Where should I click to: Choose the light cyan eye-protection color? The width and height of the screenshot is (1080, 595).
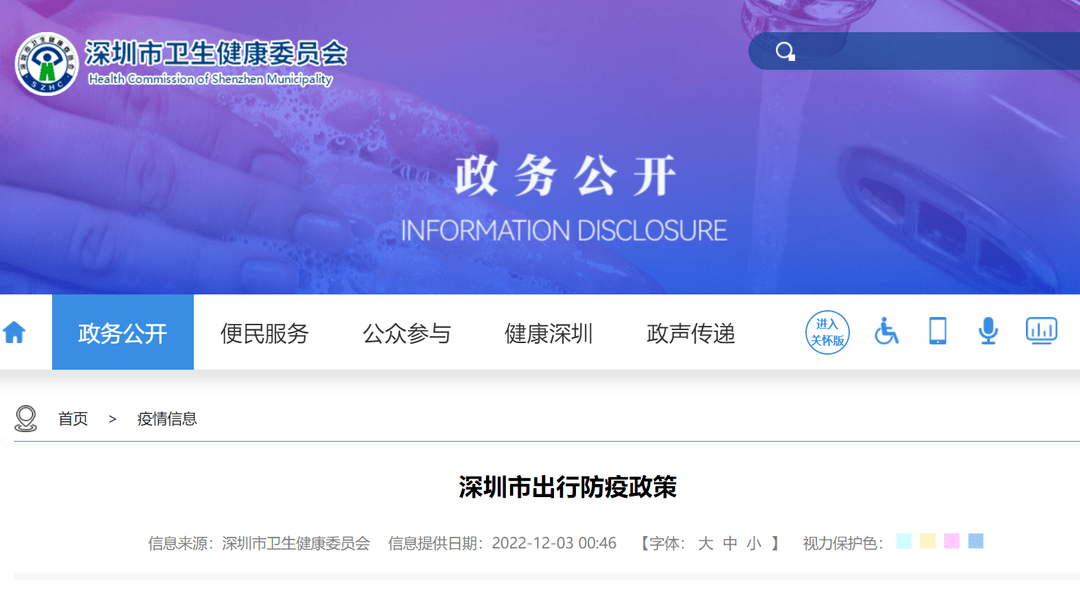pyautogui.click(x=904, y=541)
